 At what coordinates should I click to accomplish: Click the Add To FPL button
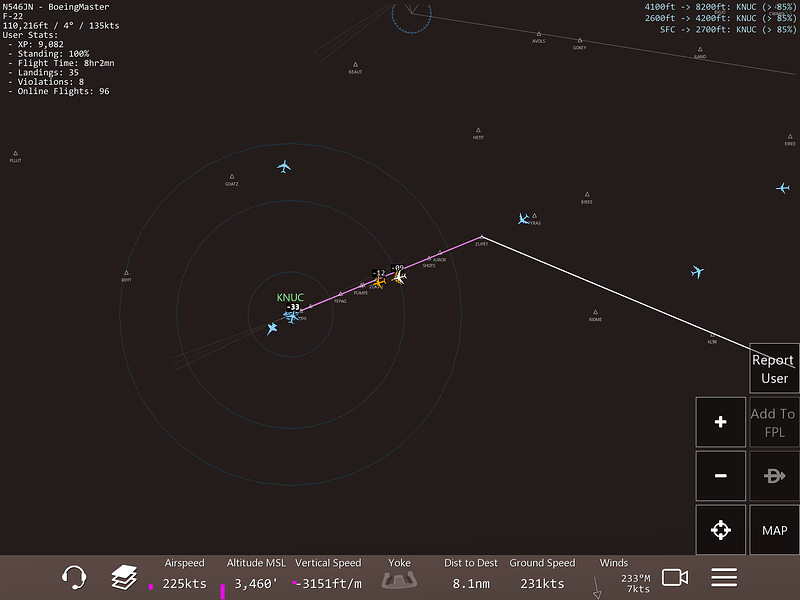(774, 422)
